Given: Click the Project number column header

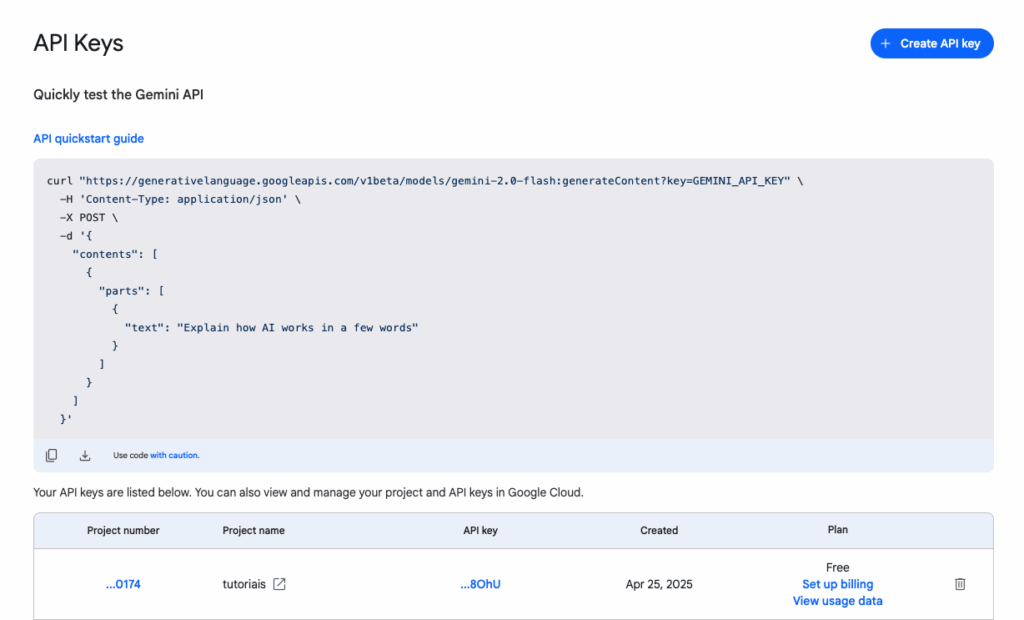Looking at the screenshot, I should point(123,531).
